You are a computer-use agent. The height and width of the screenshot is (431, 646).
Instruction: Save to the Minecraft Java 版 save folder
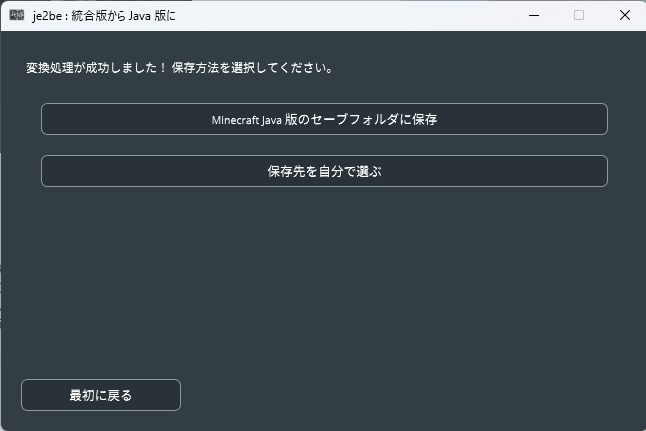(324, 119)
